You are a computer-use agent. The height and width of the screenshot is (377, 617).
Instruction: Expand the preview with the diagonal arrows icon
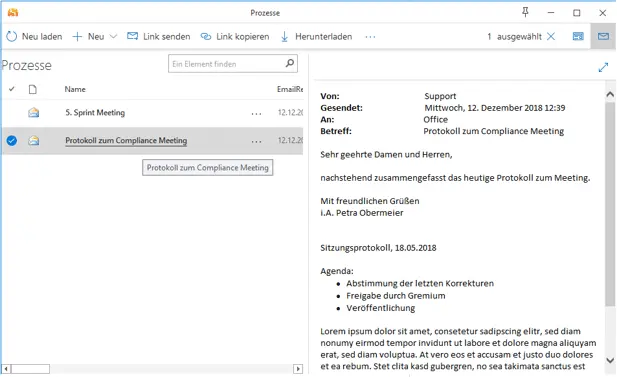click(603, 67)
